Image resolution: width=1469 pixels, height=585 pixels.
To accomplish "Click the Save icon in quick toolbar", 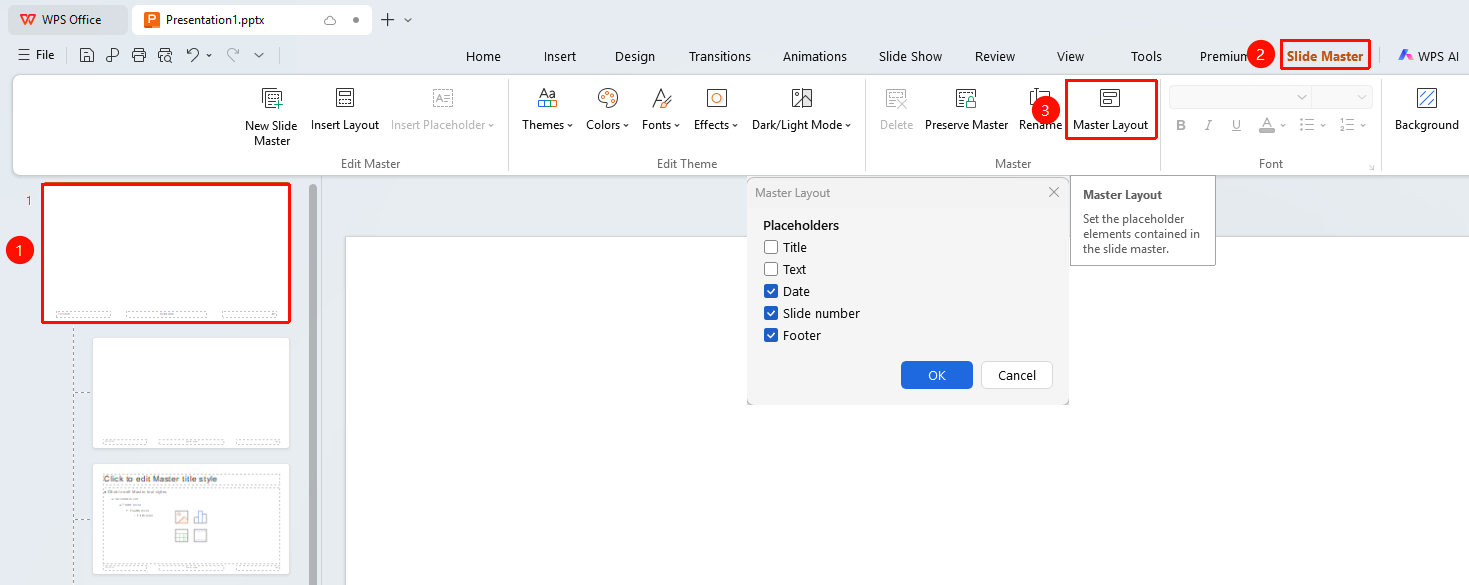I will point(87,55).
